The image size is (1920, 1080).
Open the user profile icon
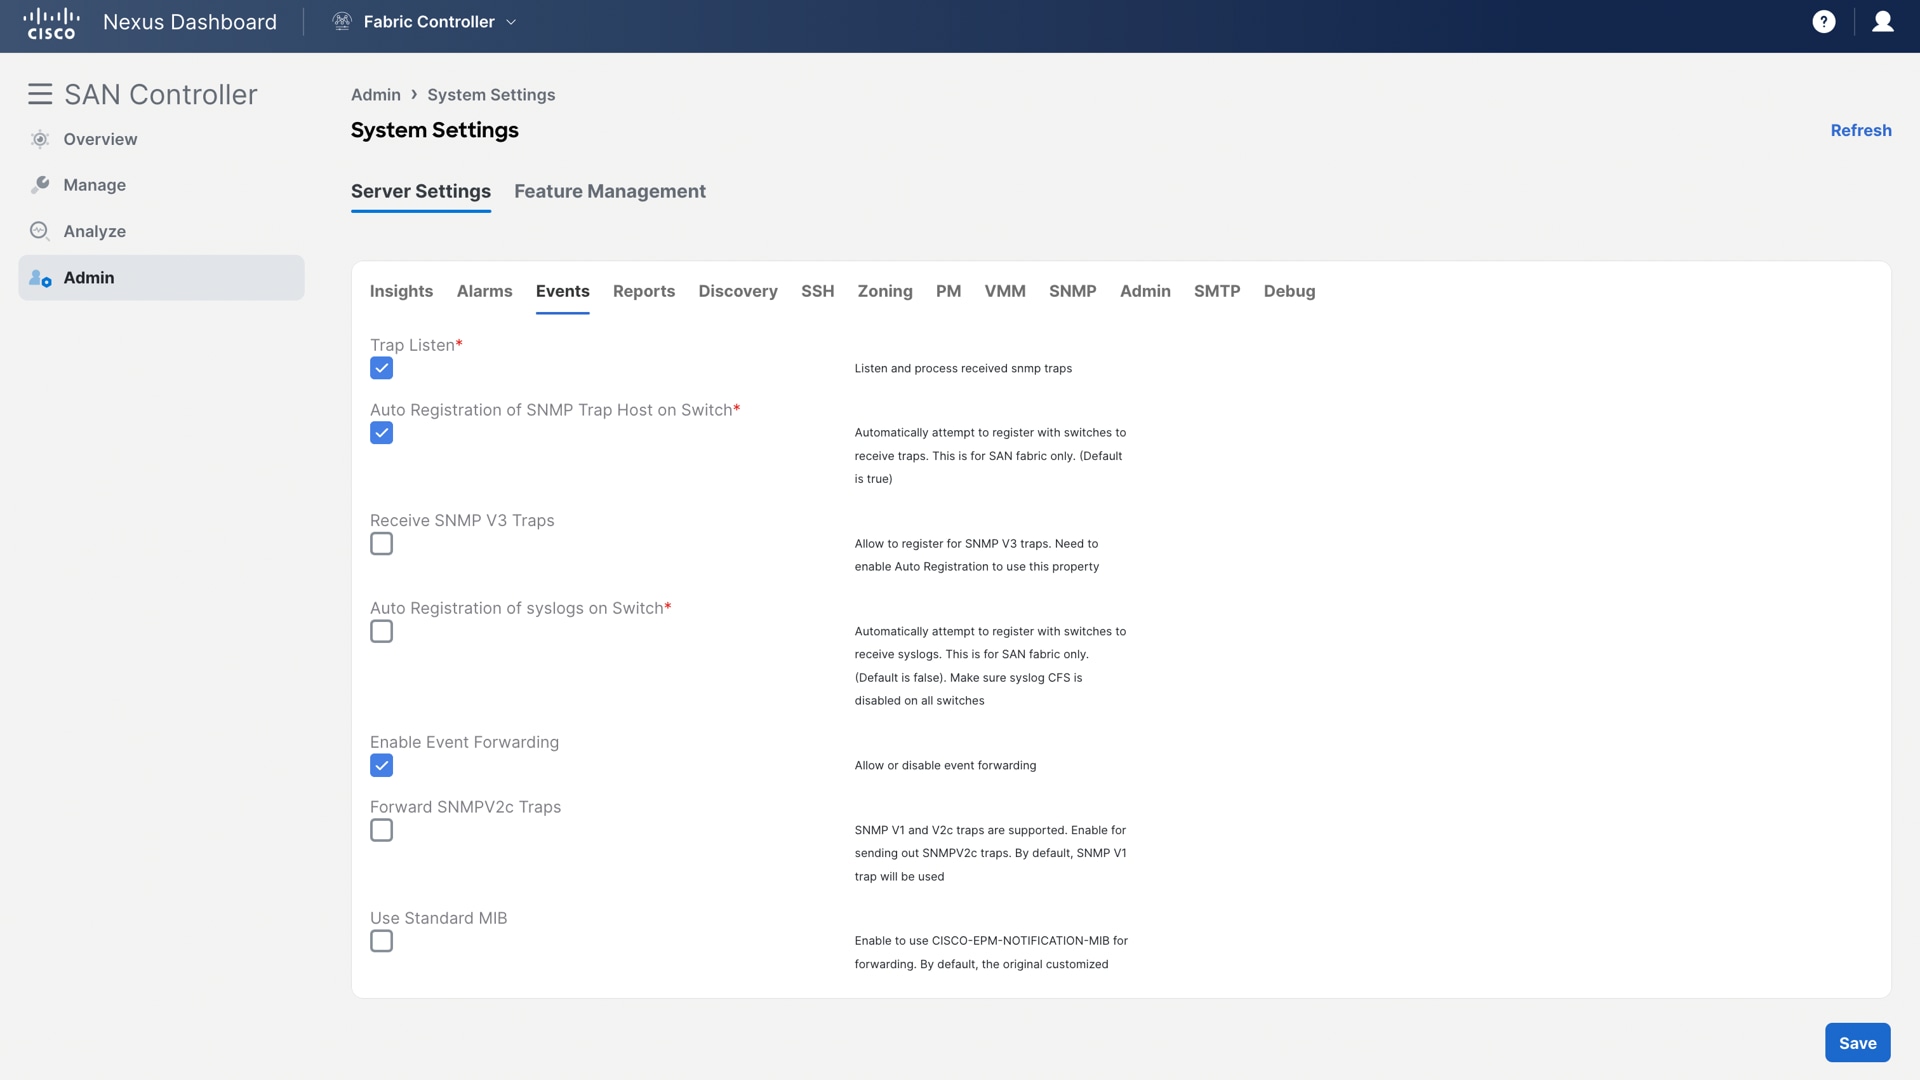click(1882, 22)
